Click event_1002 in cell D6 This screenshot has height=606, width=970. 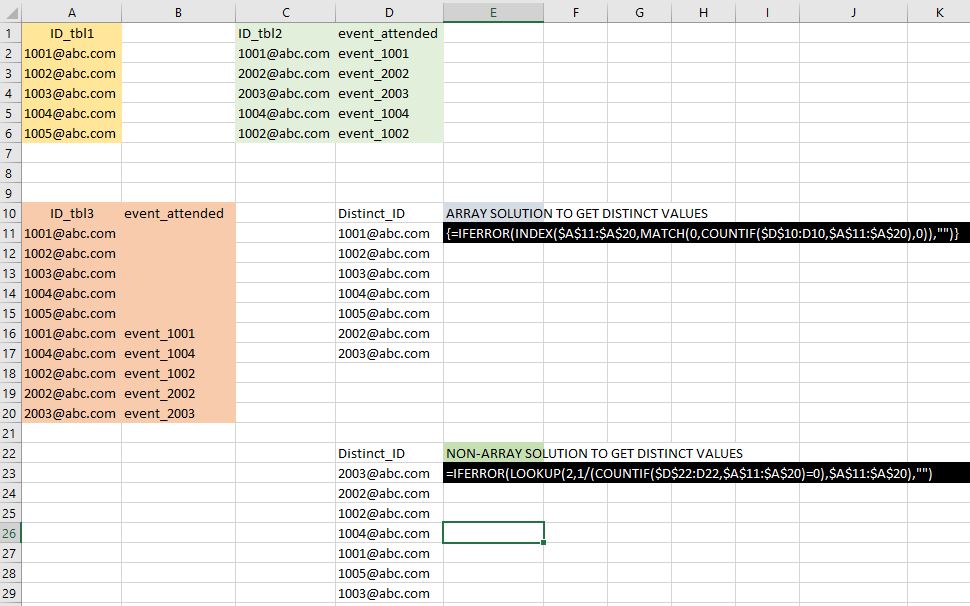[x=389, y=134]
